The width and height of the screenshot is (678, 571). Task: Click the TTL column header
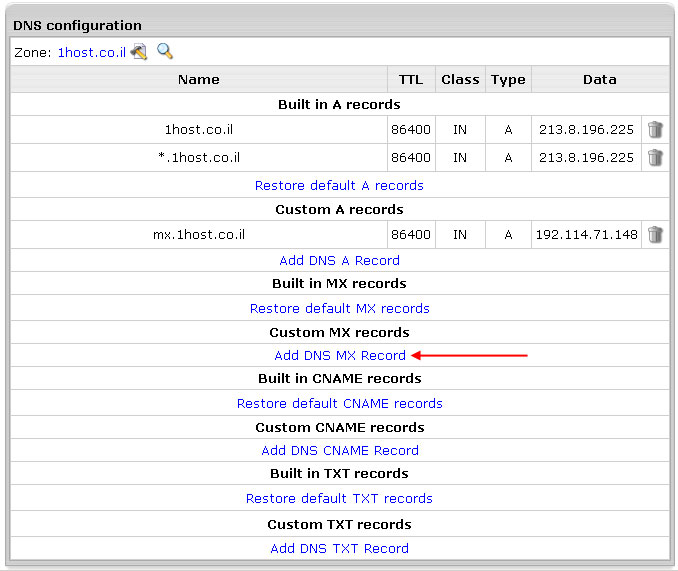pos(410,79)
